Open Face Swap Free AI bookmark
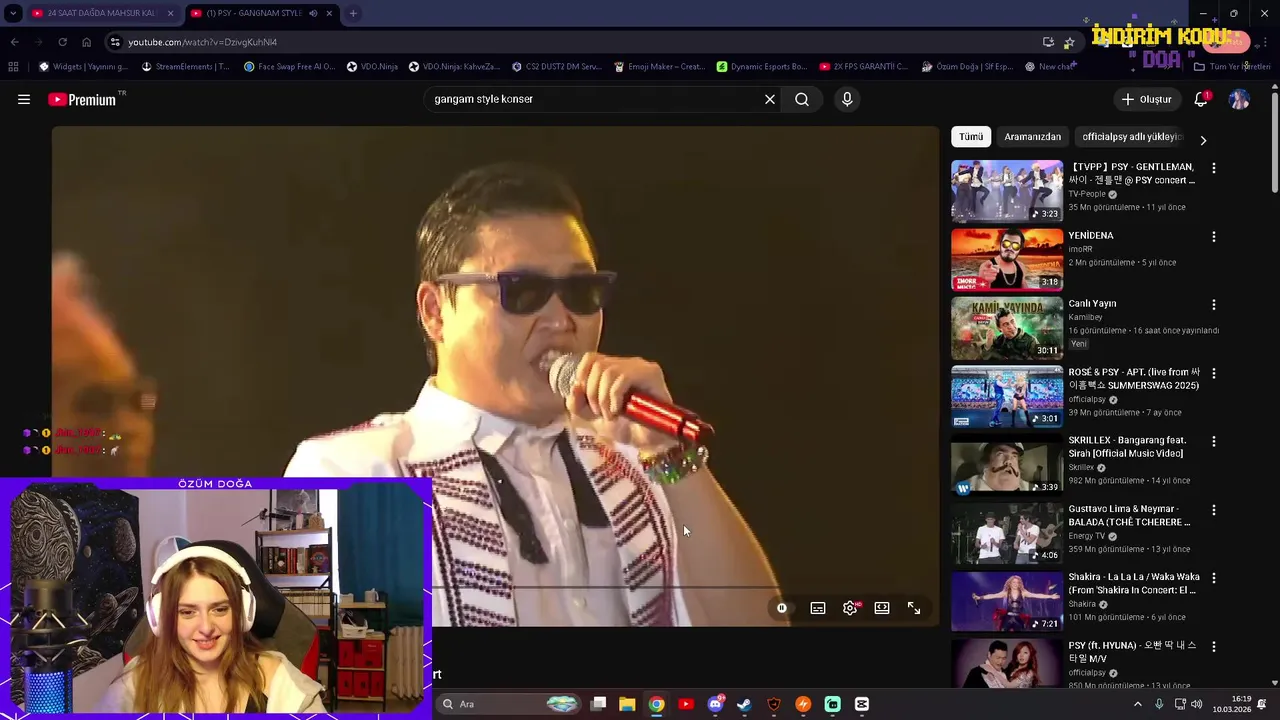This screenshot has height=720, width=1280. click(289, 67)
